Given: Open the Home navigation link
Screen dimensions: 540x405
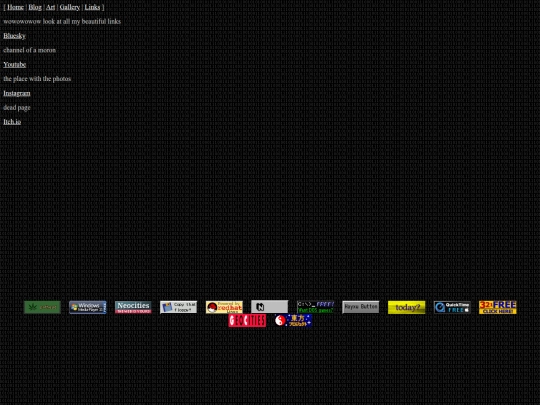Looking at the screenshot, I should coord(15,7).
